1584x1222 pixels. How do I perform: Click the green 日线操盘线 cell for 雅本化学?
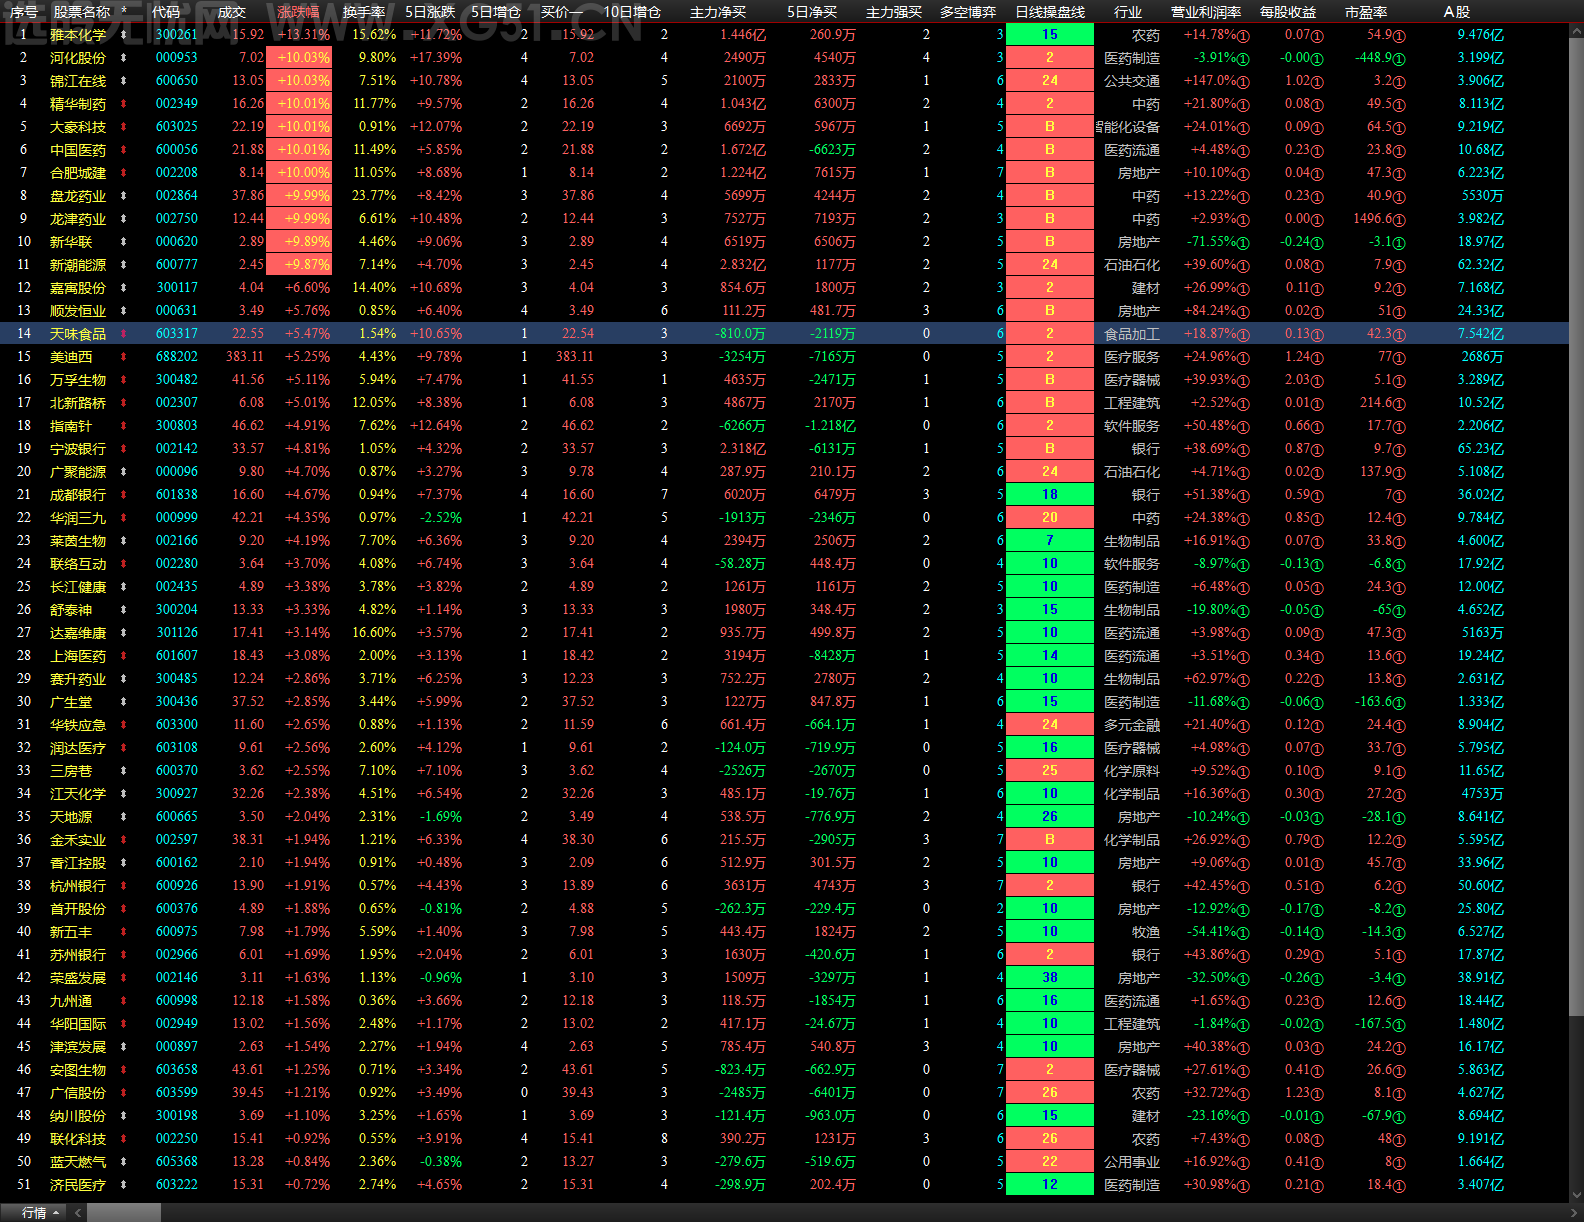tap(1050, 35)
